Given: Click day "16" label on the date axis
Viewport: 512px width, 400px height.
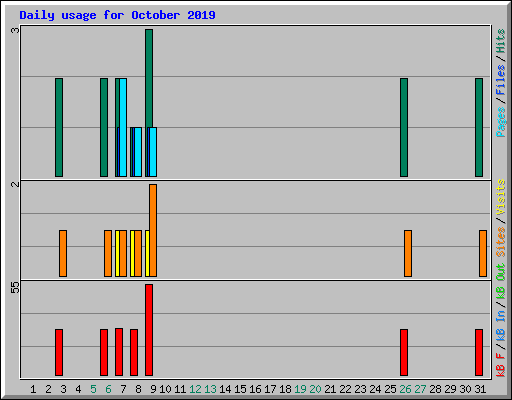Looking at the screenshot, I should [255, 389].
